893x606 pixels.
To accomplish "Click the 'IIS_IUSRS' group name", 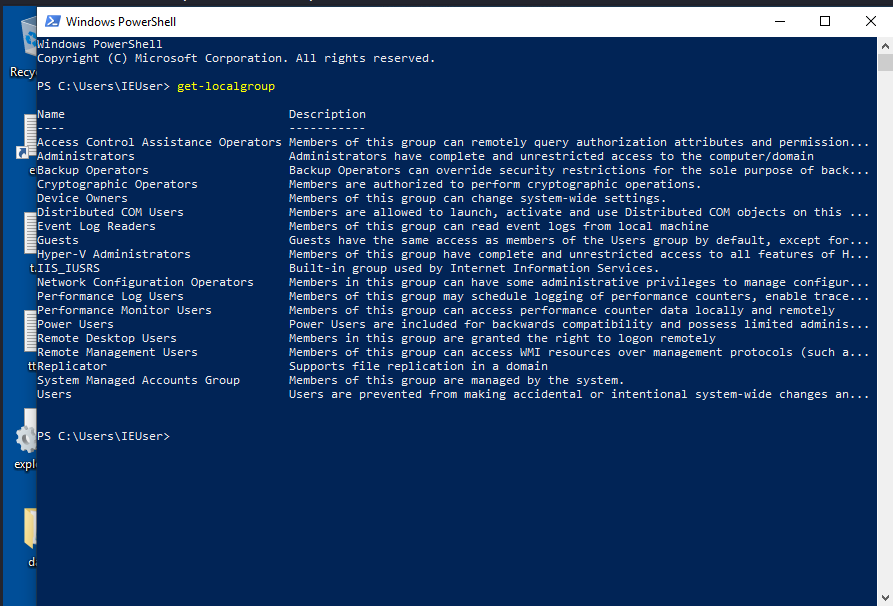I will [x=68, y=268].
